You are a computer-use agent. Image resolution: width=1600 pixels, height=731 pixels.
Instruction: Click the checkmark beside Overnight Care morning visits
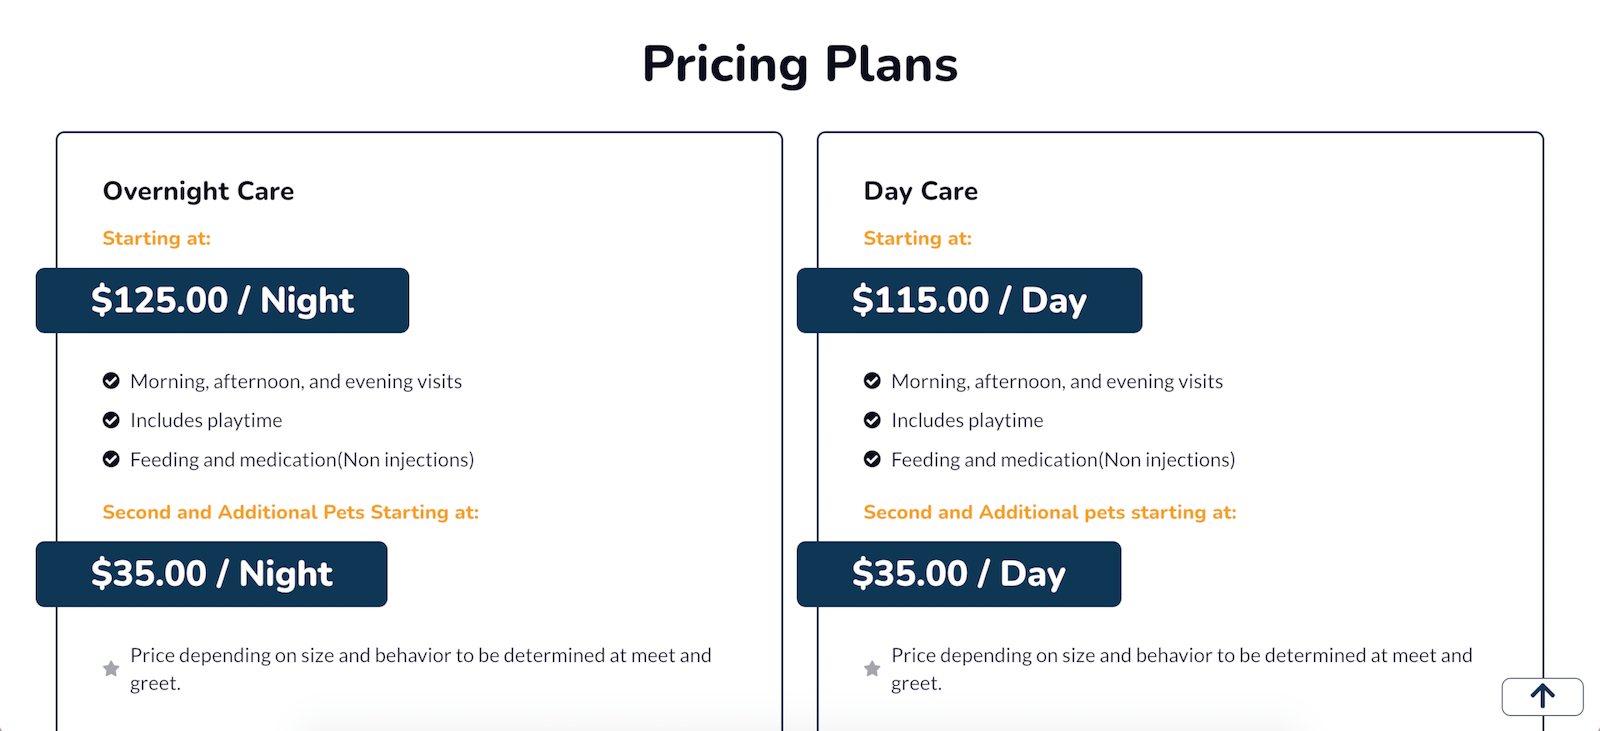(x=112, y=380)
